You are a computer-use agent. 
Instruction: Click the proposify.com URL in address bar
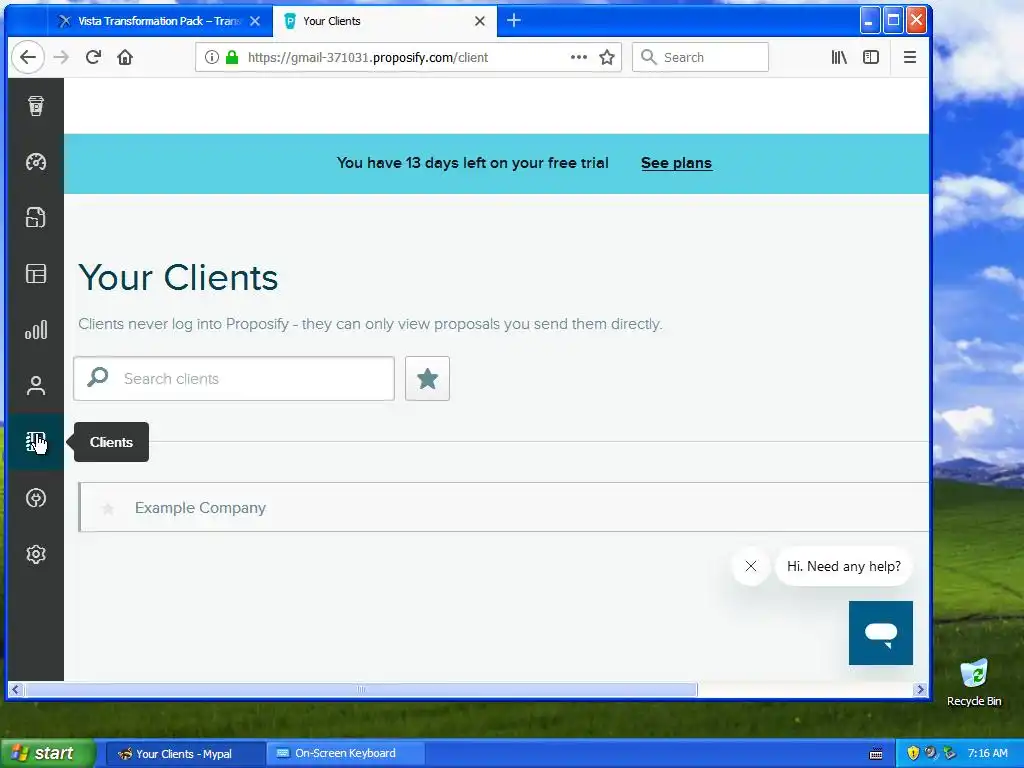[x=368, y=57]
